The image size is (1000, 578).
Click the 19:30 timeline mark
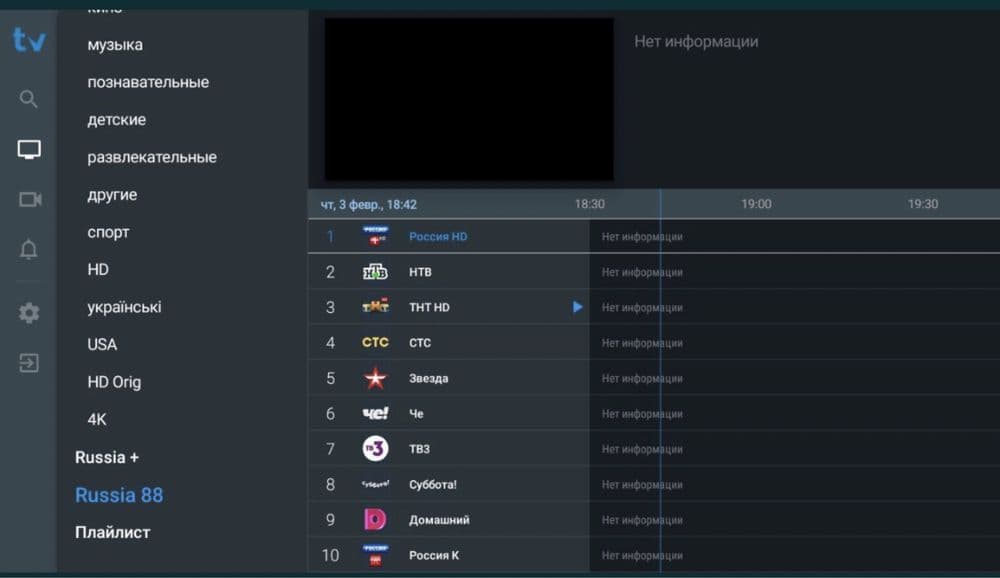pyautogui.click(x=923, y=204)
